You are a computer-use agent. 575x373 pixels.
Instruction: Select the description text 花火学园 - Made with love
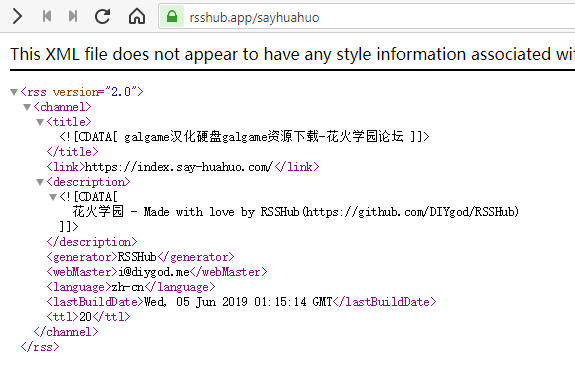click(153, 212)
